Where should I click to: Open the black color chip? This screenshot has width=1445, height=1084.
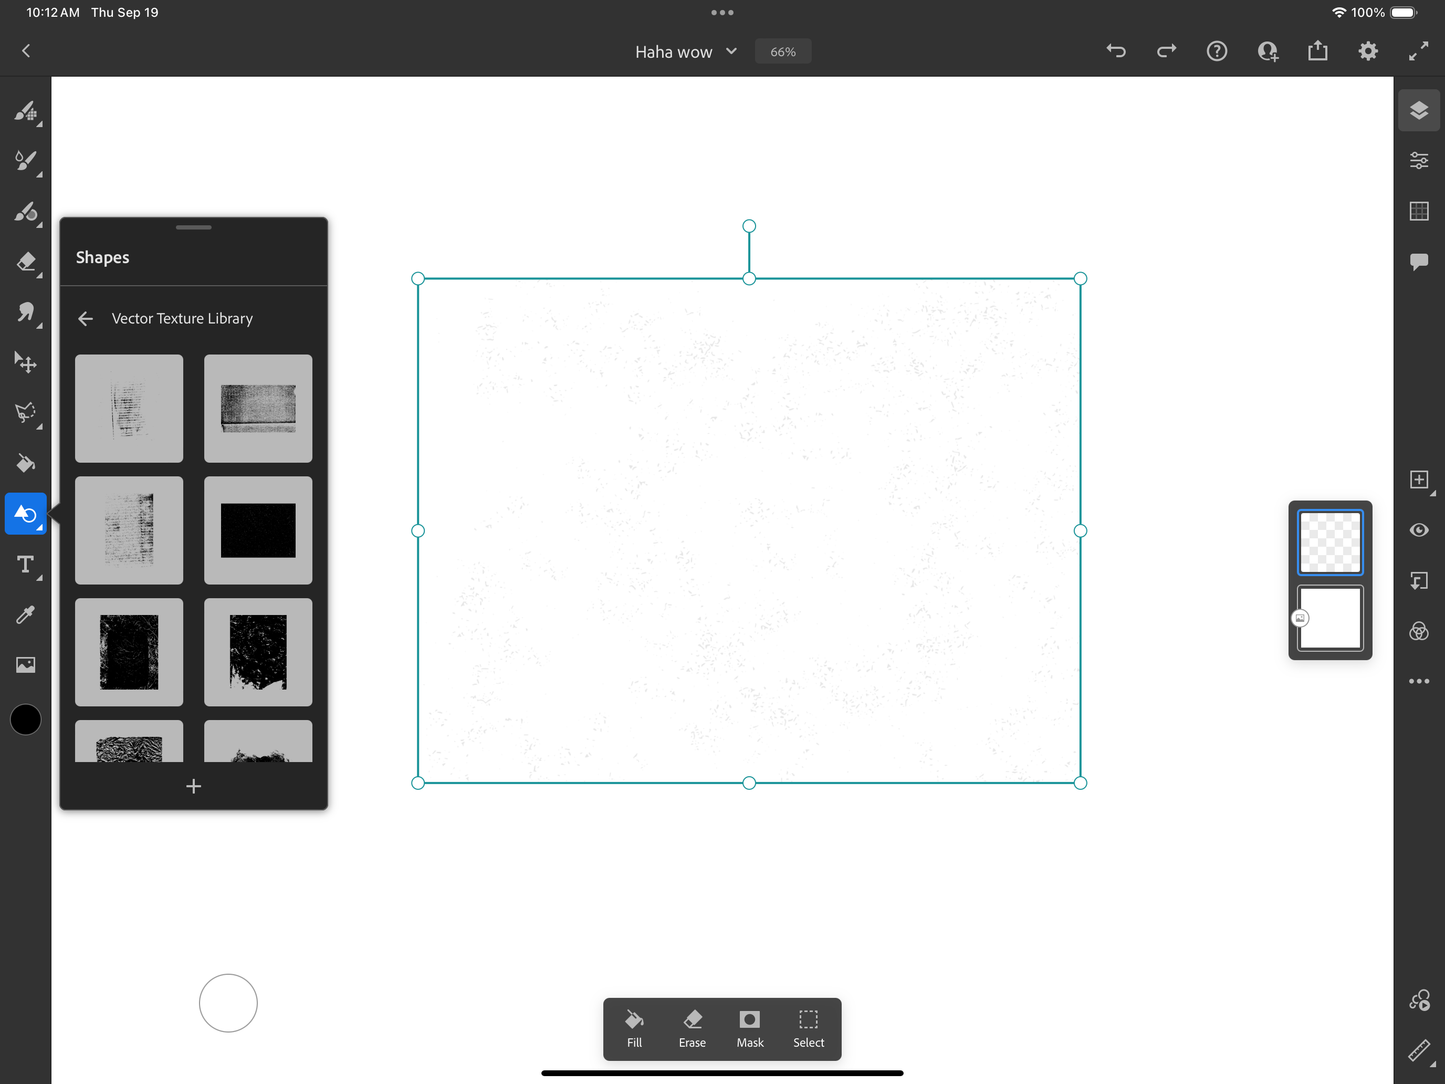(x=26, y=719)
